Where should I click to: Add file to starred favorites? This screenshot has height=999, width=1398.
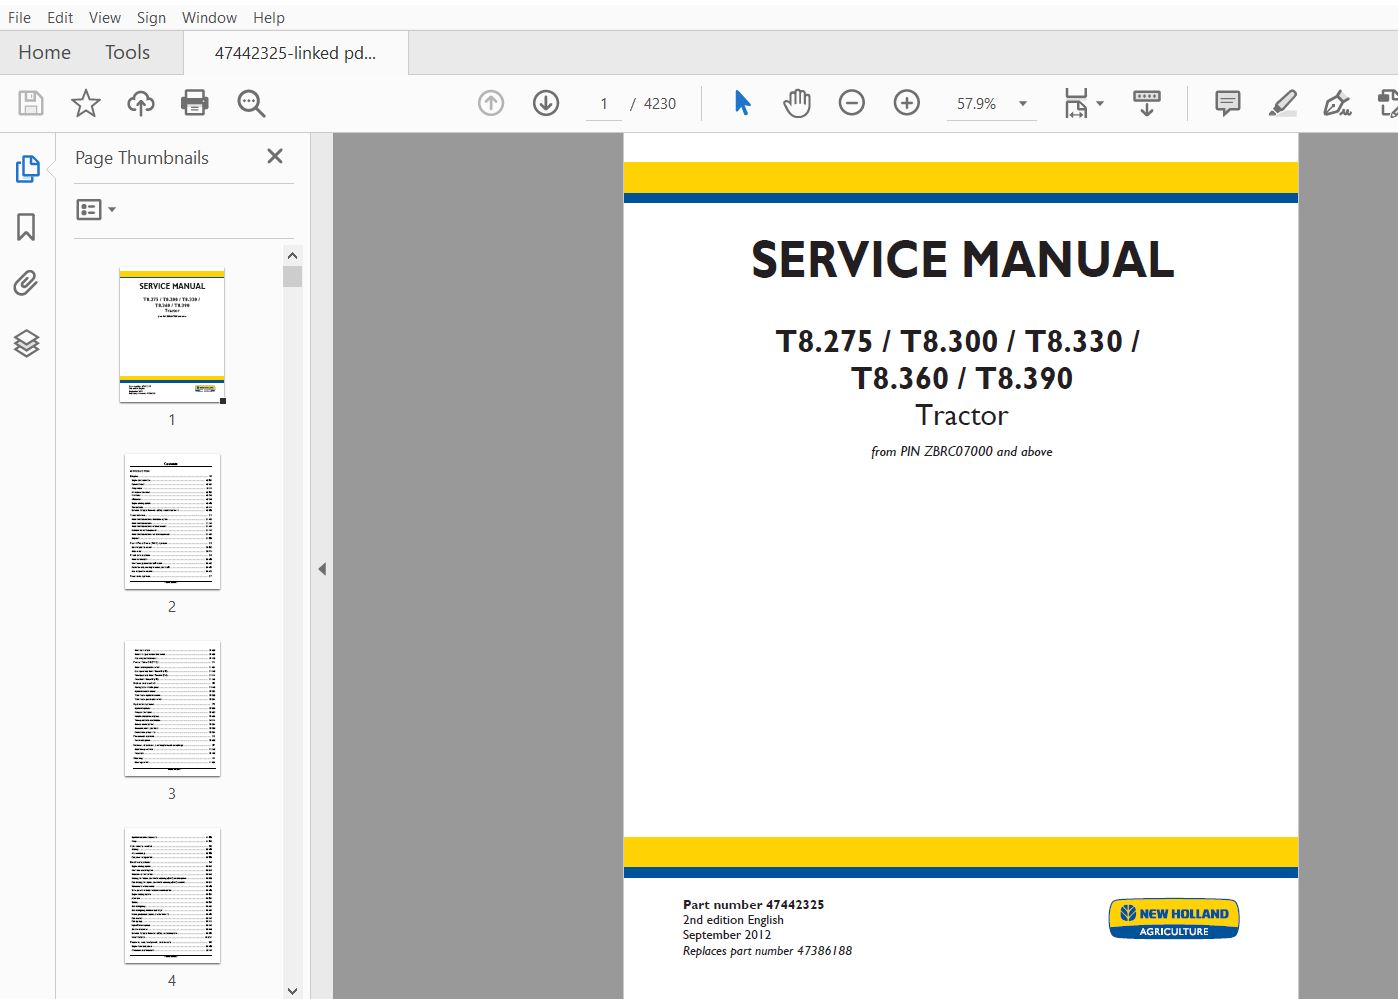86,103
